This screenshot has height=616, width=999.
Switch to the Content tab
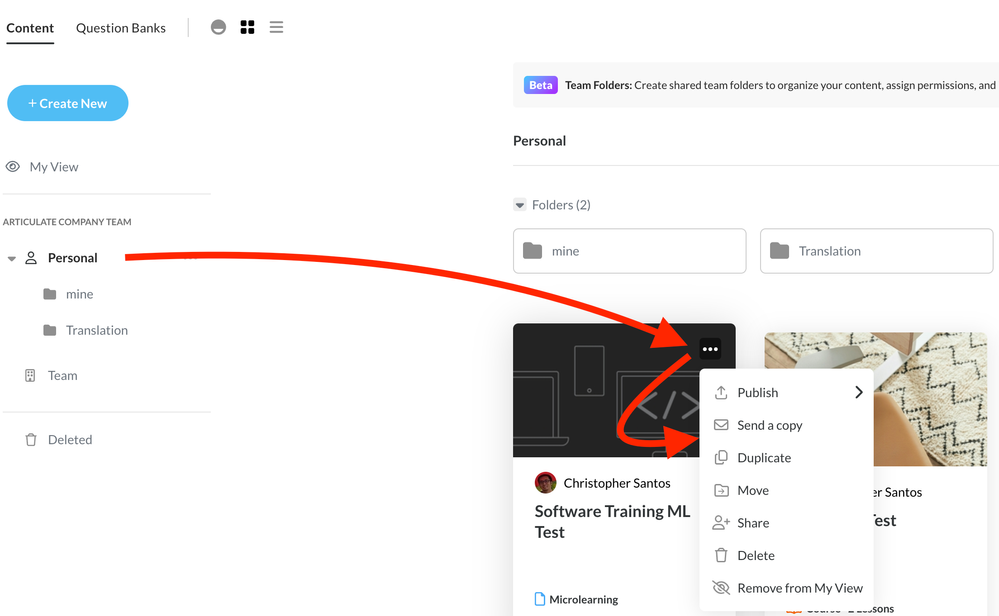pyautogui.click(x=30, y=28)
